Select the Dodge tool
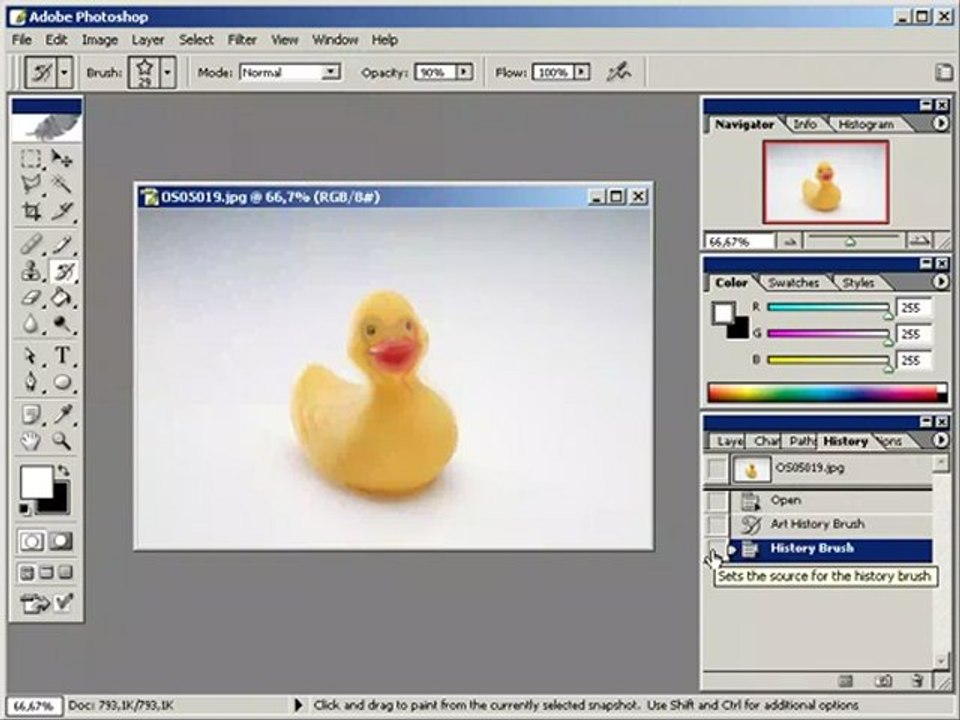The width and height of the screenshot is (960, 720). click(x=61, y=324)
